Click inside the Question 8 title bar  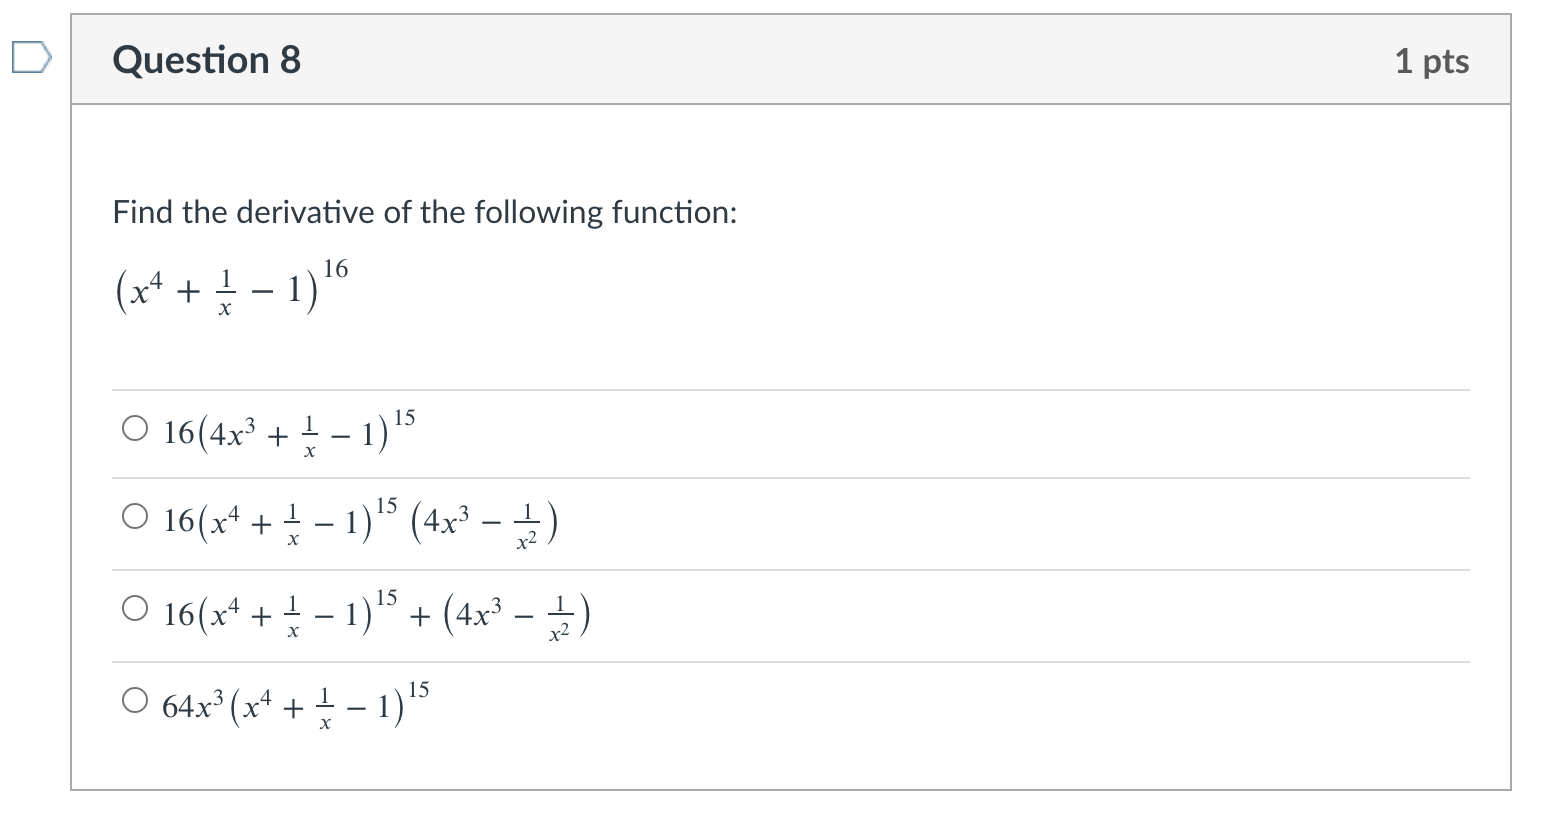pyautogui.click(x=700, y=60)
